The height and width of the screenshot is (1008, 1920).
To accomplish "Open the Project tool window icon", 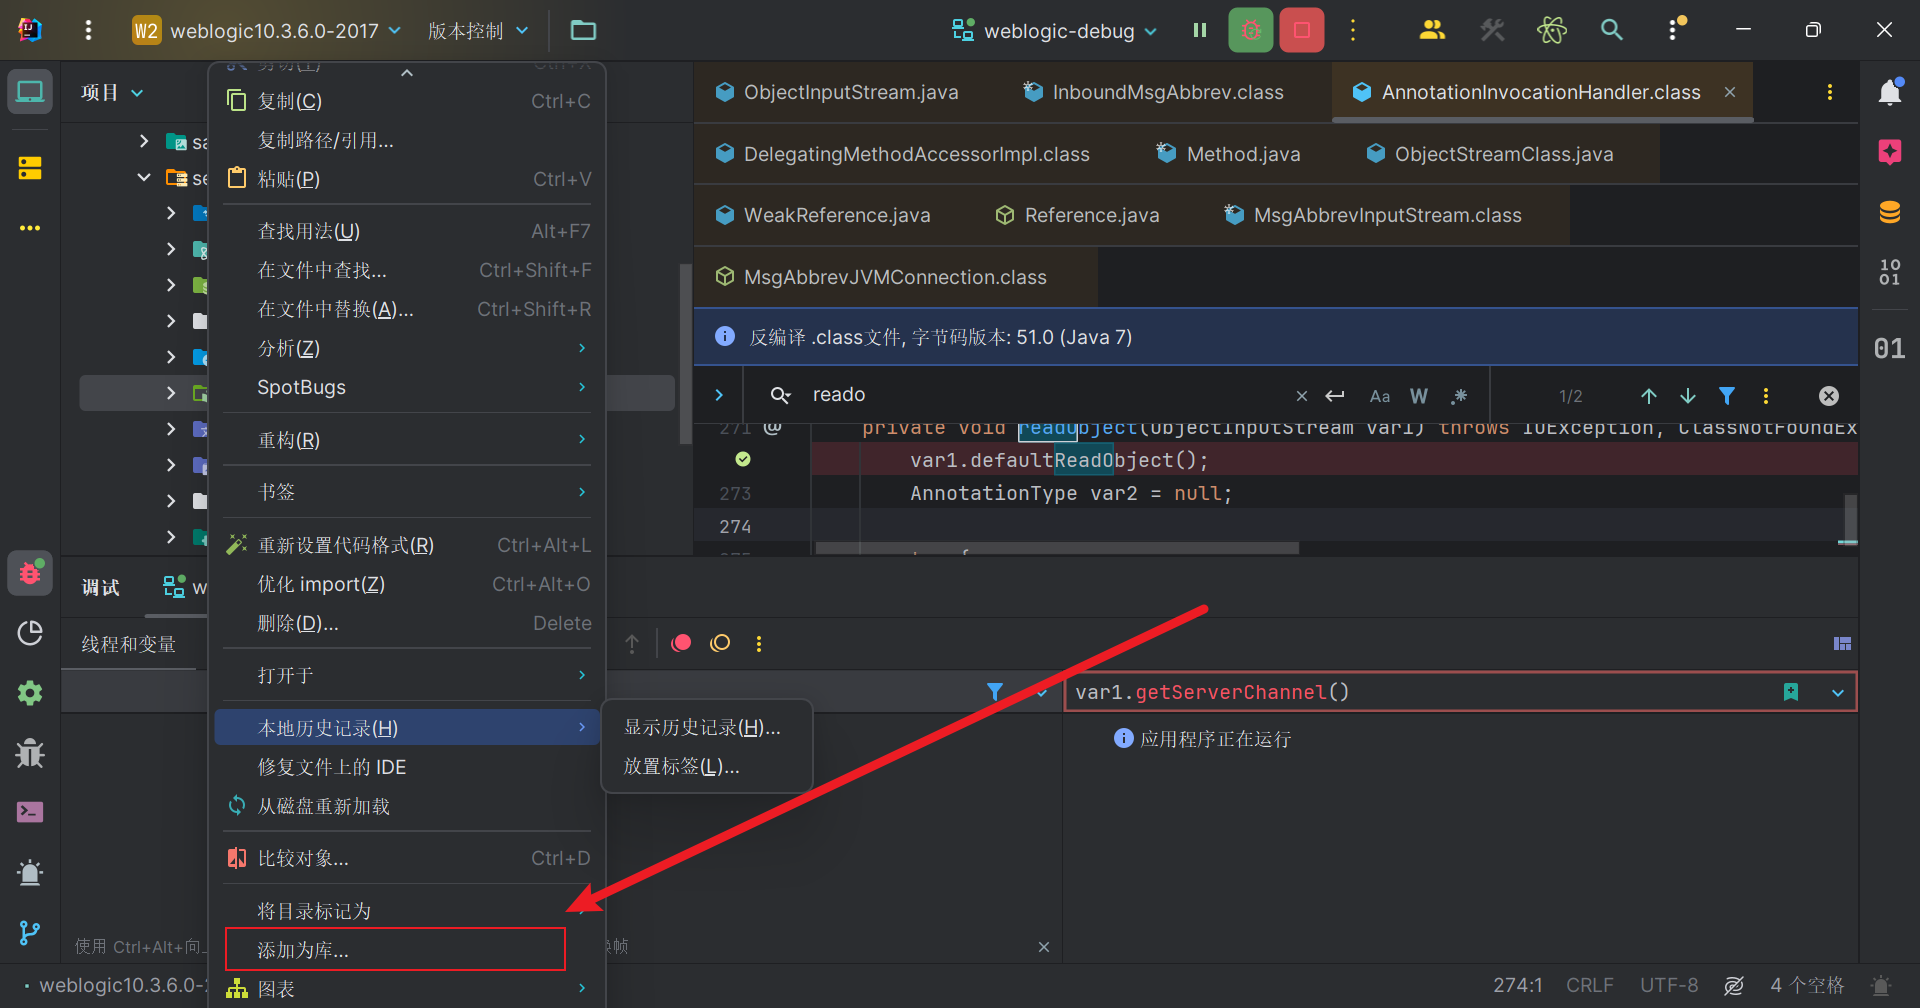I will 30,92.
